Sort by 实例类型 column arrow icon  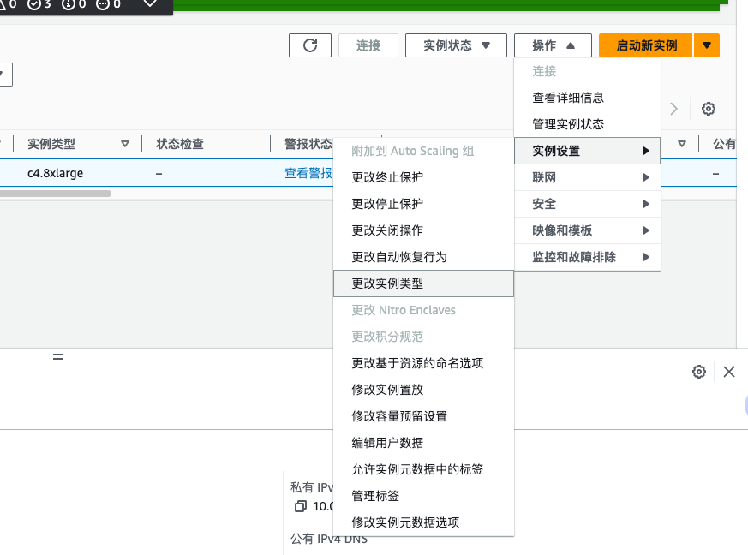pos(125,144)
